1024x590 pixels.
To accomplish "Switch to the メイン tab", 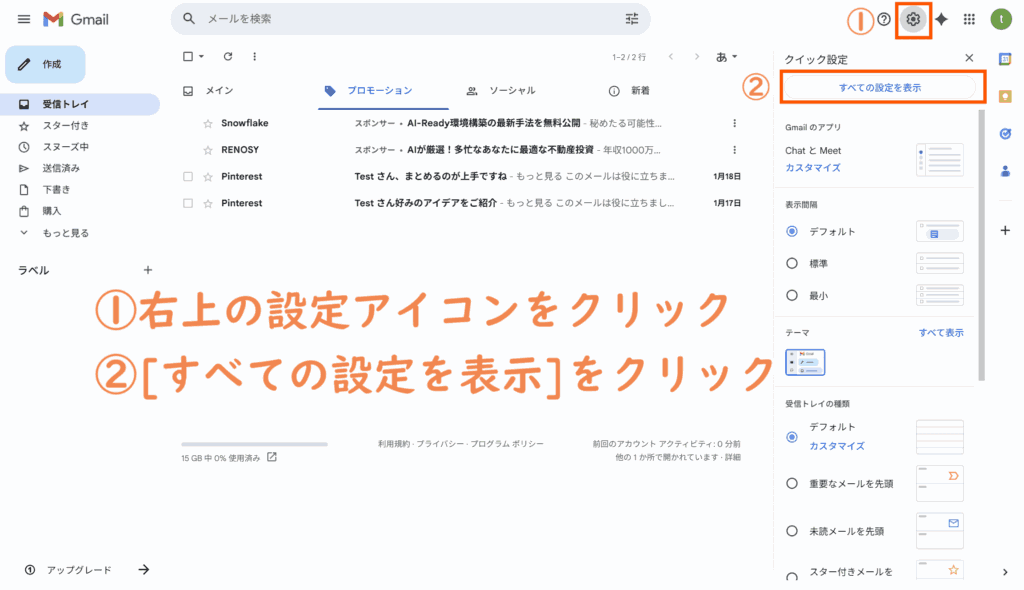I will click(x=218, y=91).
